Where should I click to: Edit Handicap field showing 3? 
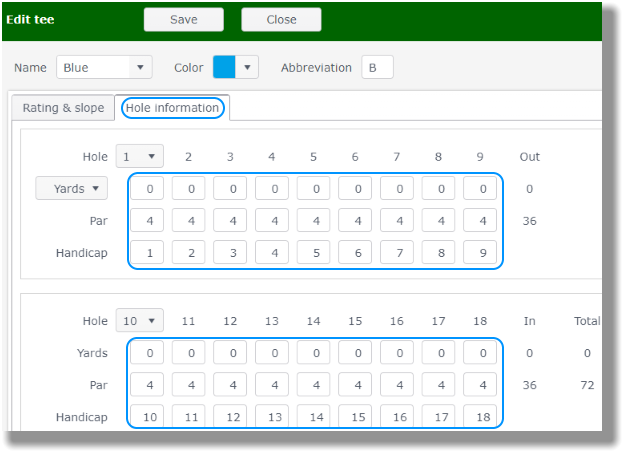230,252
